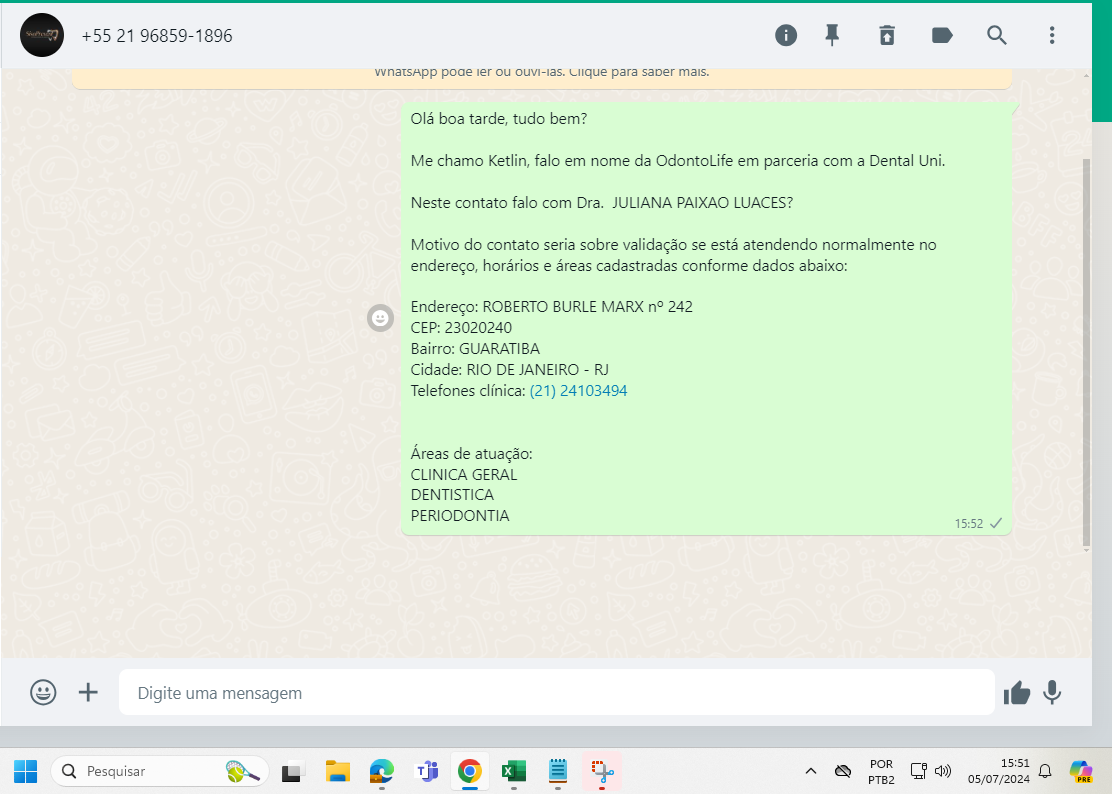Open the phone link (21) 24103494
The height and width of the screenshot is (794, 1112).
pos(578,391)
